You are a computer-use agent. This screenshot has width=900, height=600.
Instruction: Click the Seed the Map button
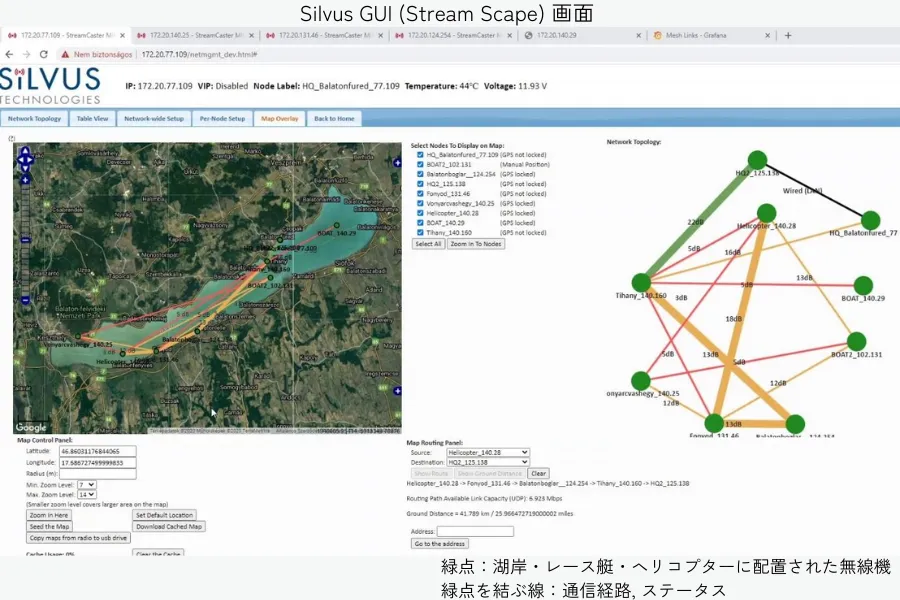click(49, 527)
